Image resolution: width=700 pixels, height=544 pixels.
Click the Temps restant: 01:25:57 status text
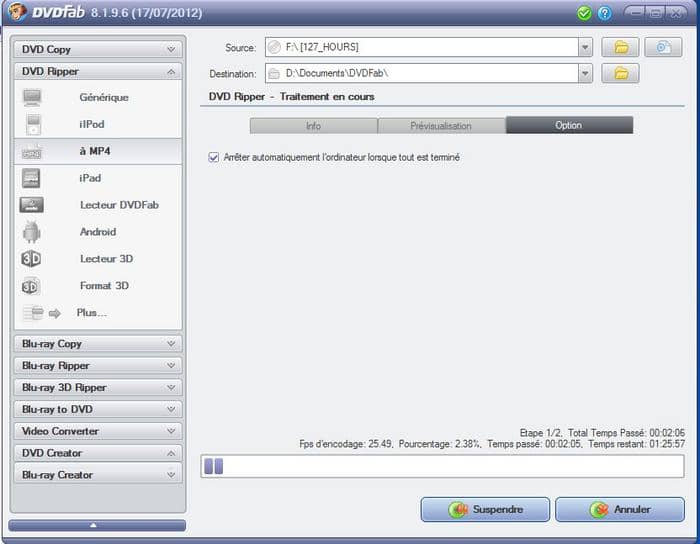tap(636, 444)
